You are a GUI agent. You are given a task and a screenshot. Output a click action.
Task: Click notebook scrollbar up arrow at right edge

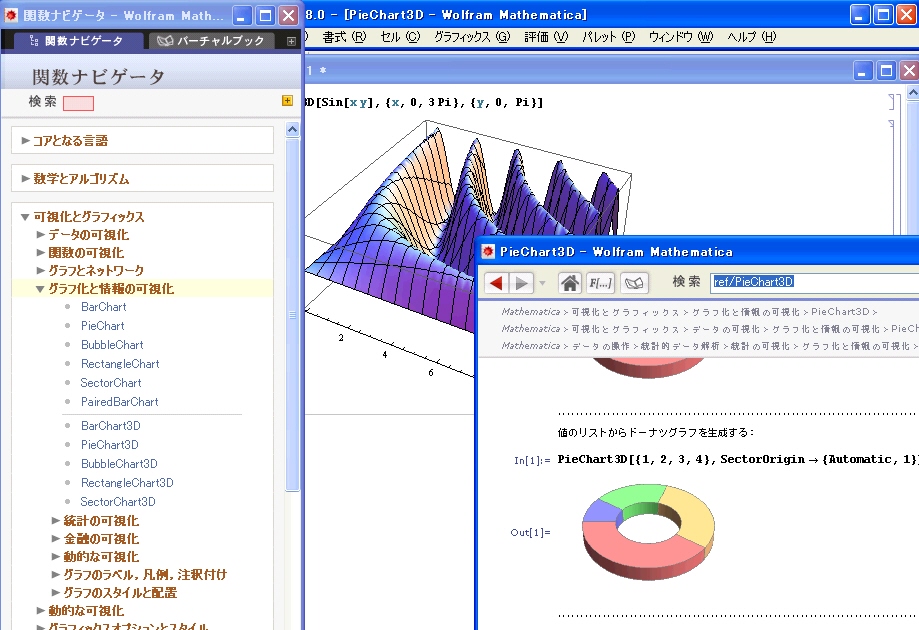click(x=913, y=93)
